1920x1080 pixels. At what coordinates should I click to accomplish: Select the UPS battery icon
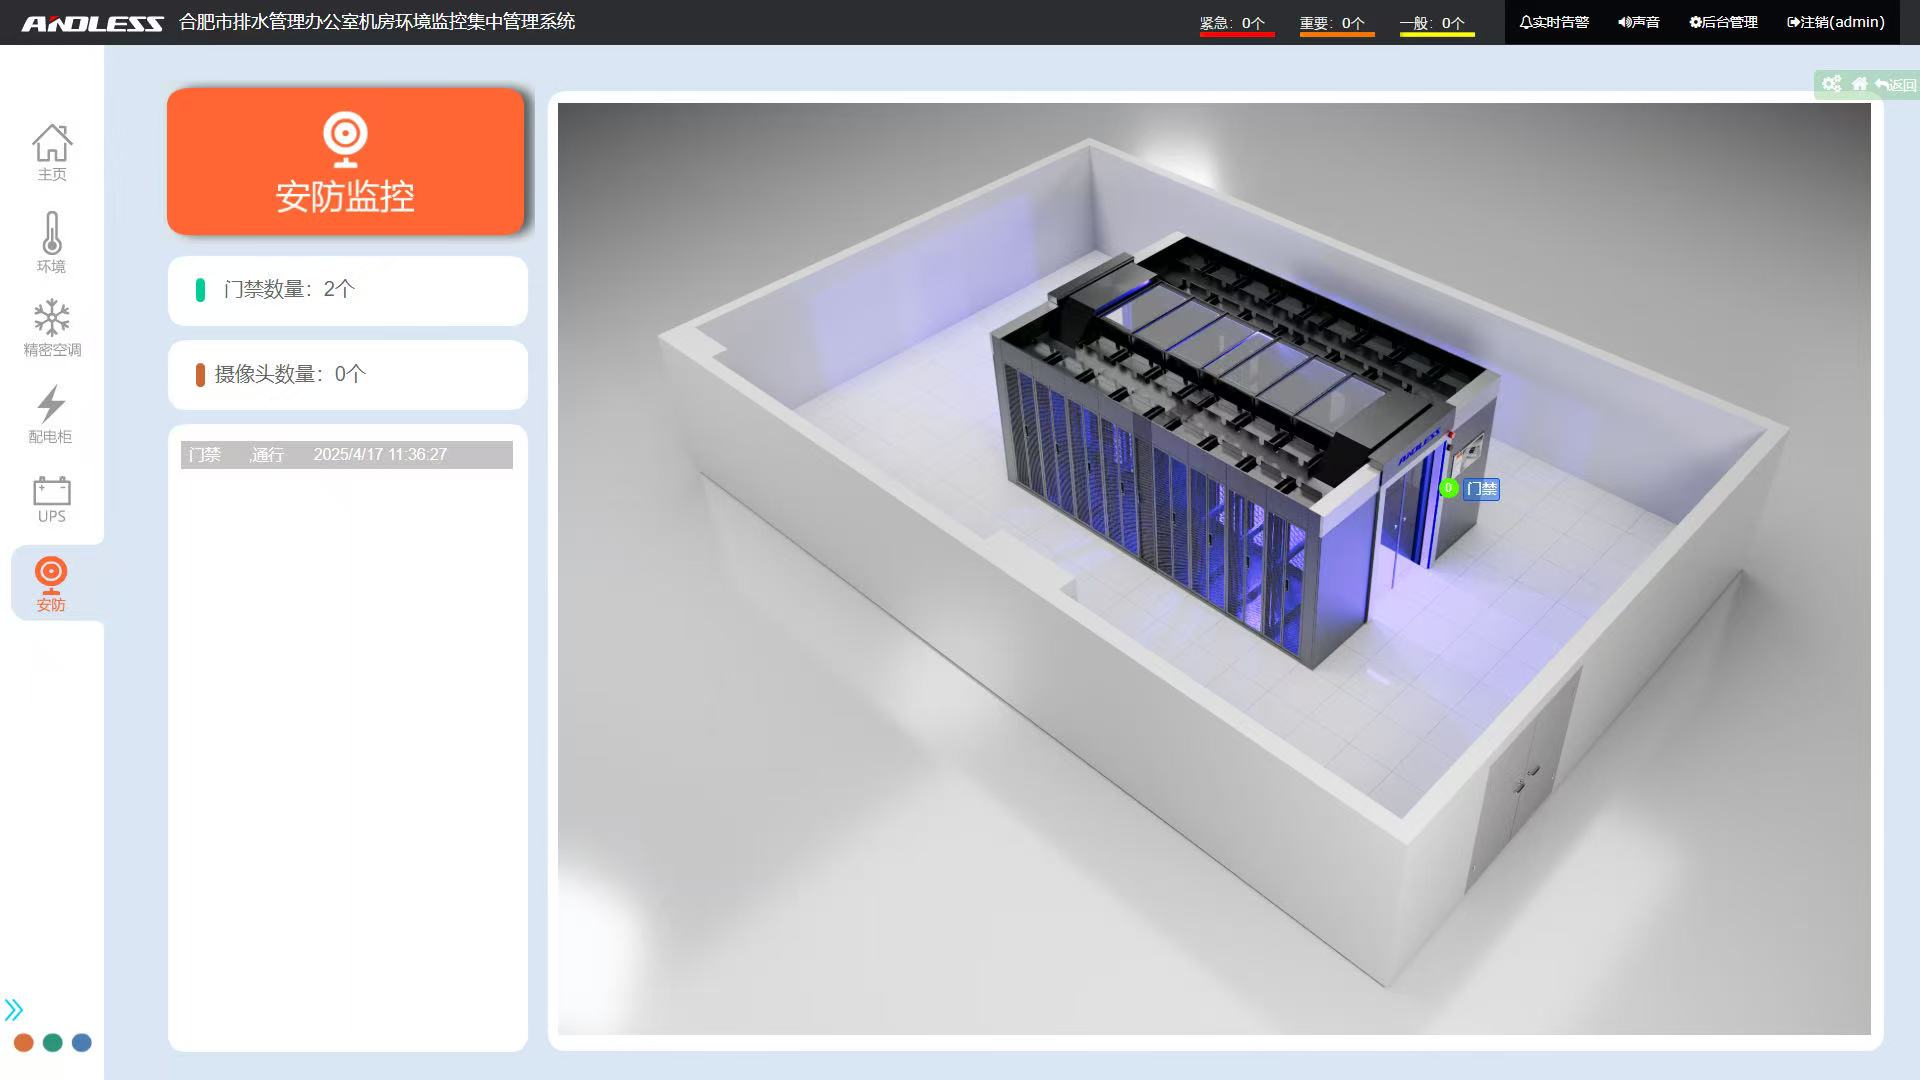52,499
